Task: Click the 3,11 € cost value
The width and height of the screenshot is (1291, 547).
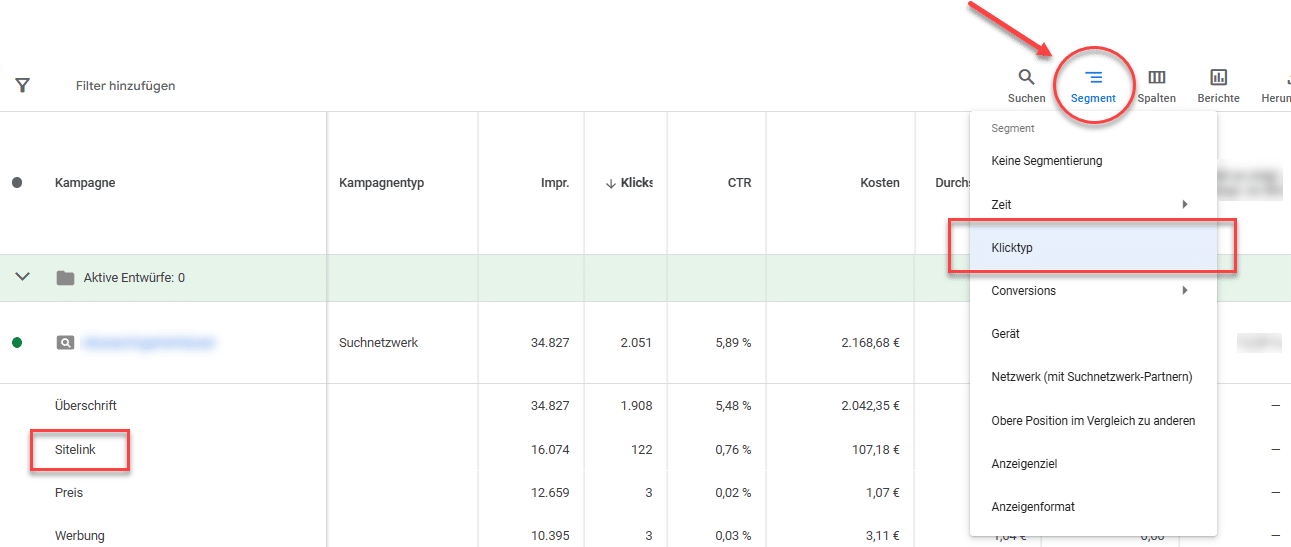Action: pos(884,536)
